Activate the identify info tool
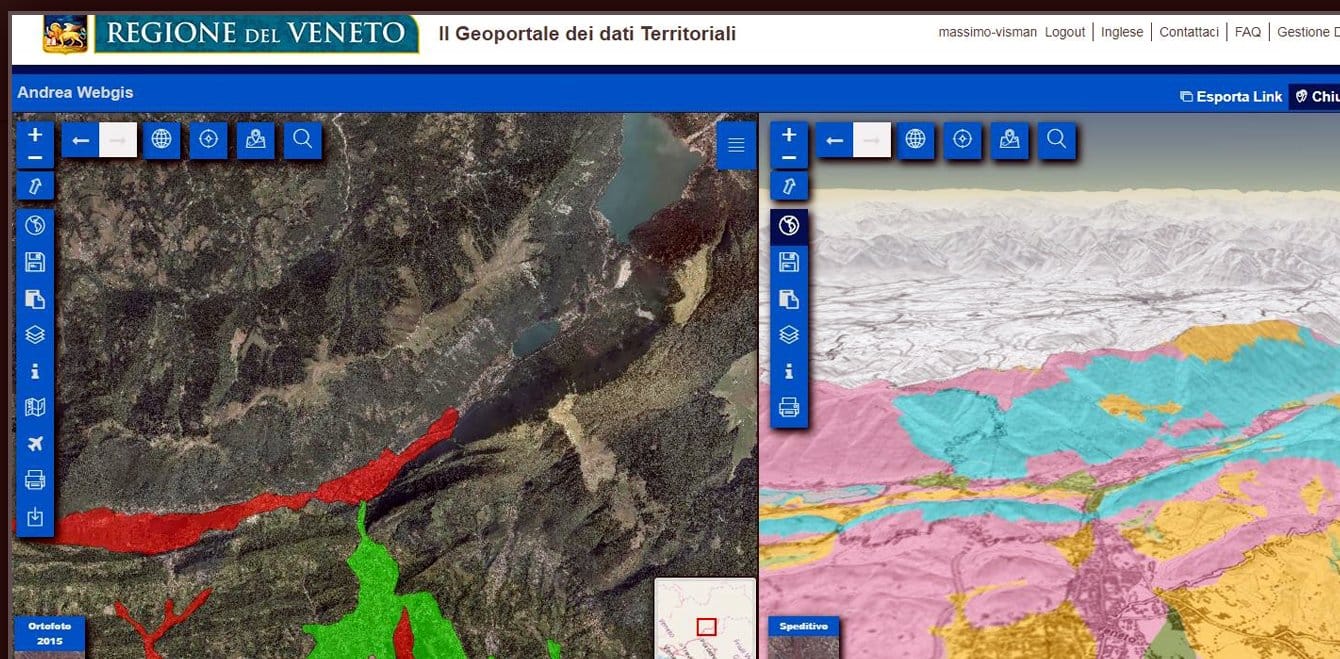This screenshot has width=1340, height=659. 35,371
